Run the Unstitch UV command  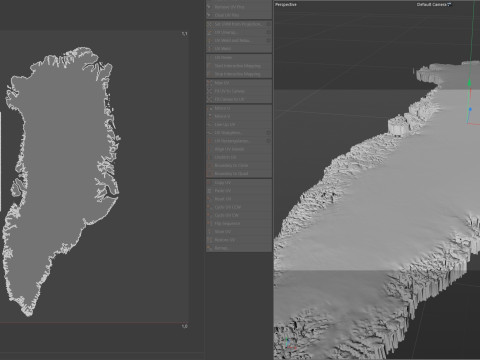(x=239, y=157)
